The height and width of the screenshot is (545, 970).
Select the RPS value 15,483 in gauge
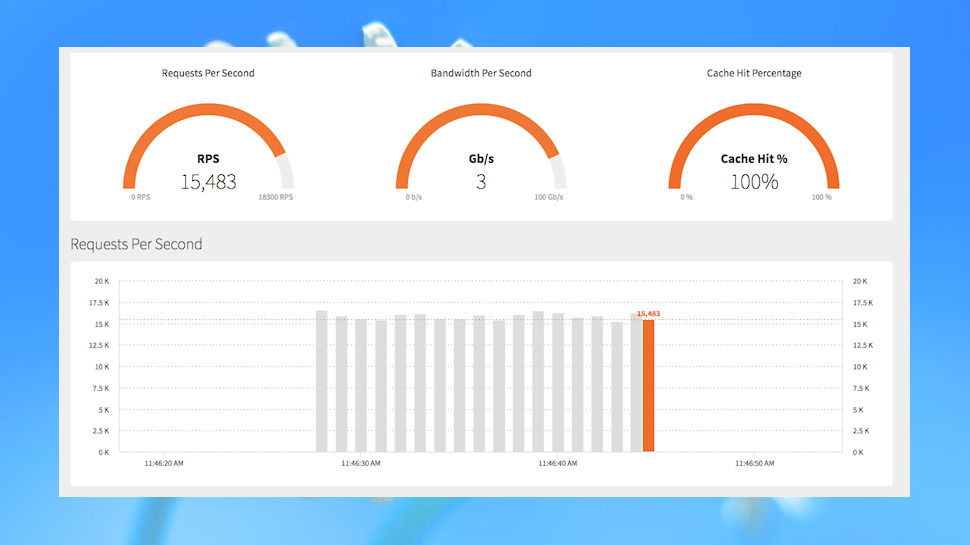click(208, 182)
